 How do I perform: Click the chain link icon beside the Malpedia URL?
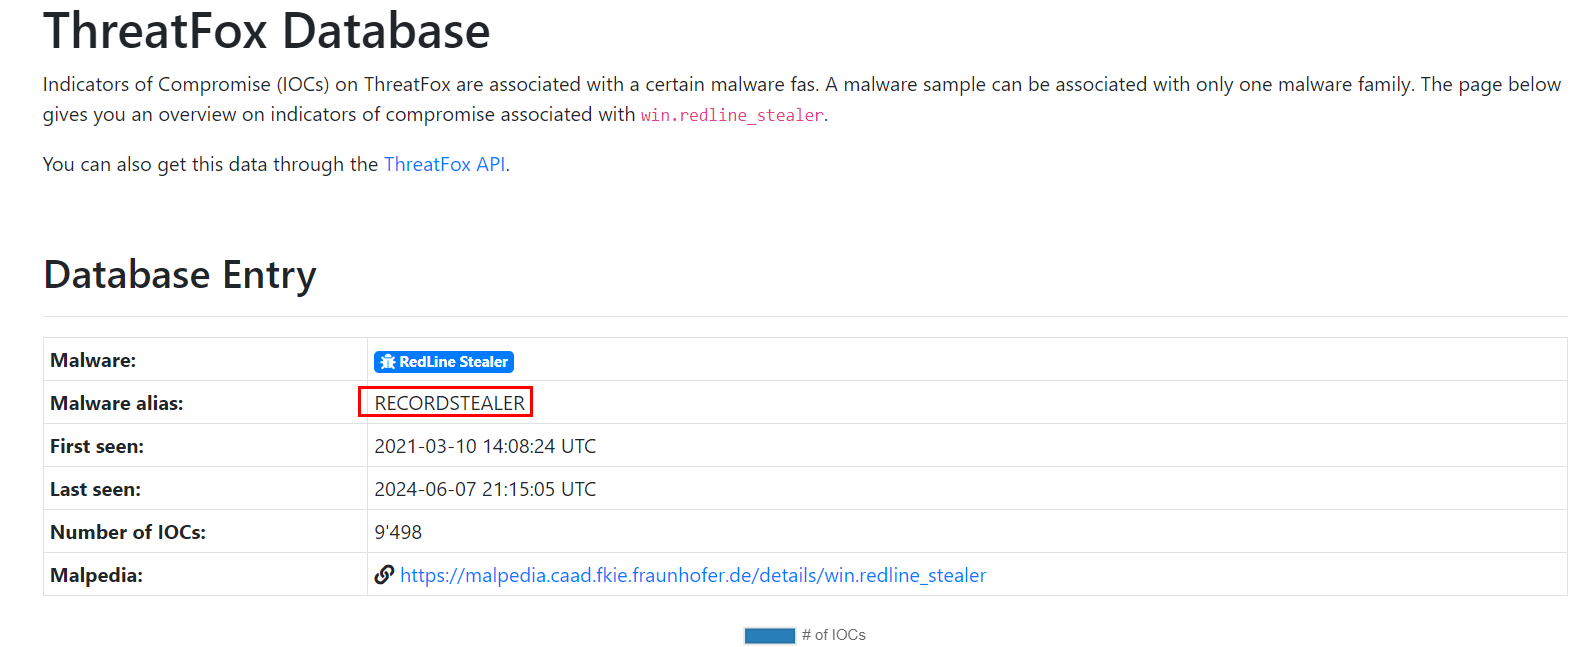click(x=384, y=575)
